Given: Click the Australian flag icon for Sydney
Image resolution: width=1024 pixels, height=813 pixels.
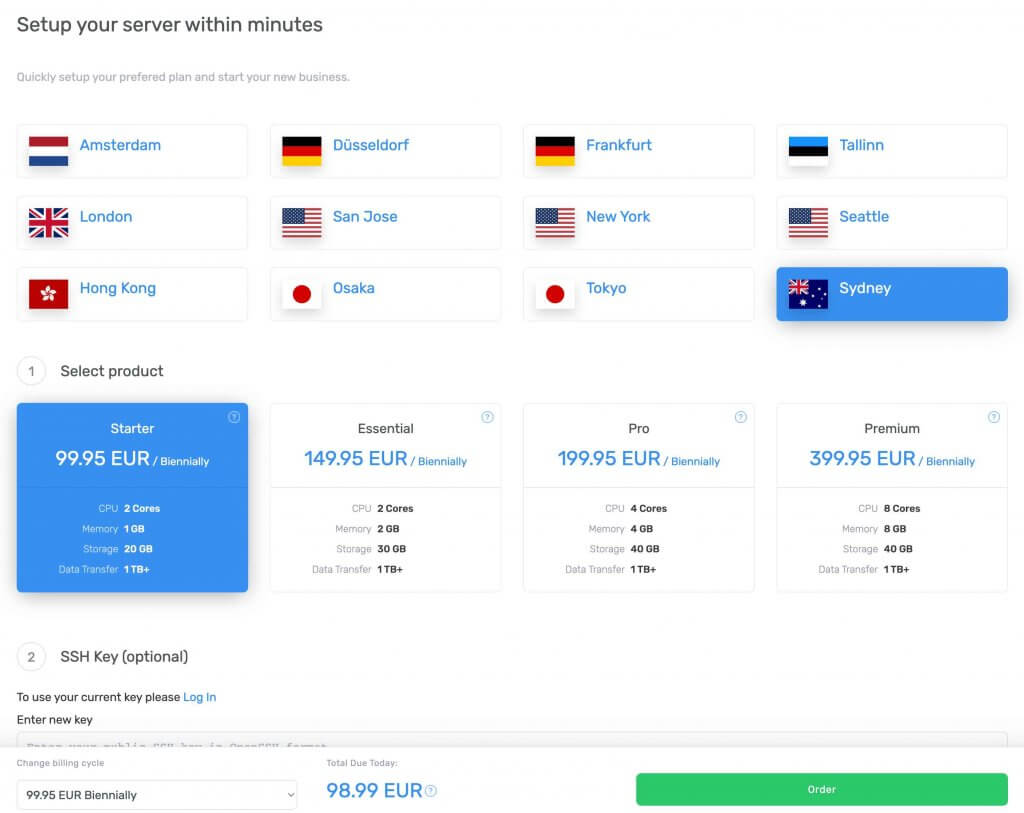Looking at the screenshot, I should (x=808, y=294).
